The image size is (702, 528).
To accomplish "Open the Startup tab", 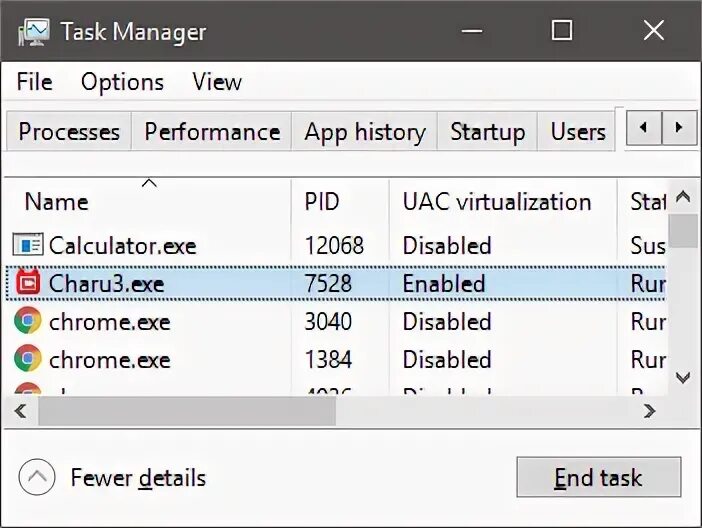I will click(x=487, y=132).
